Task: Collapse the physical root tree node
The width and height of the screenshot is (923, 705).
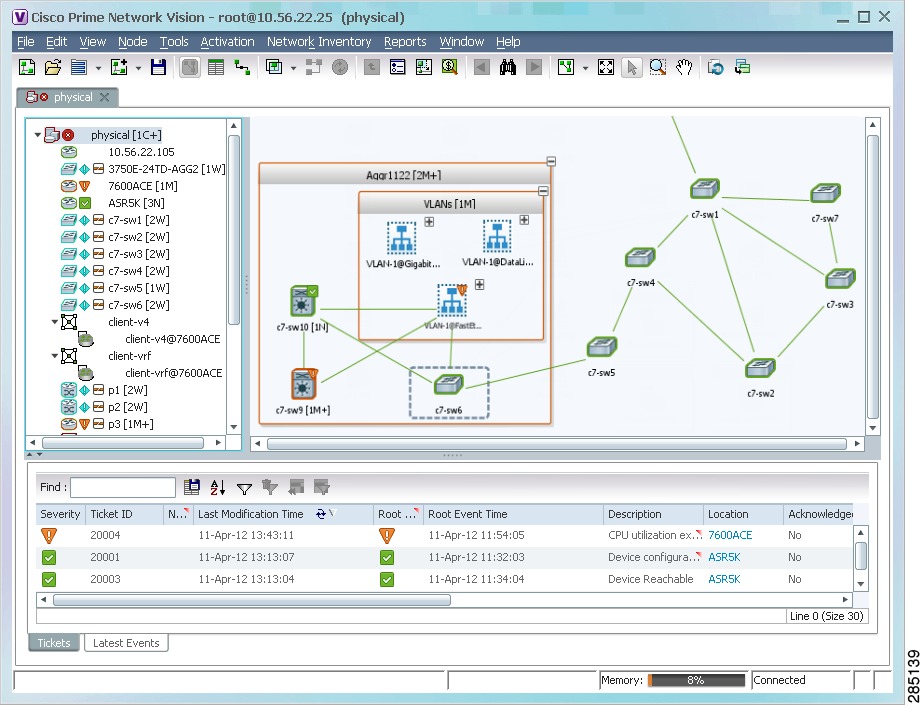Action: [38, 135]
